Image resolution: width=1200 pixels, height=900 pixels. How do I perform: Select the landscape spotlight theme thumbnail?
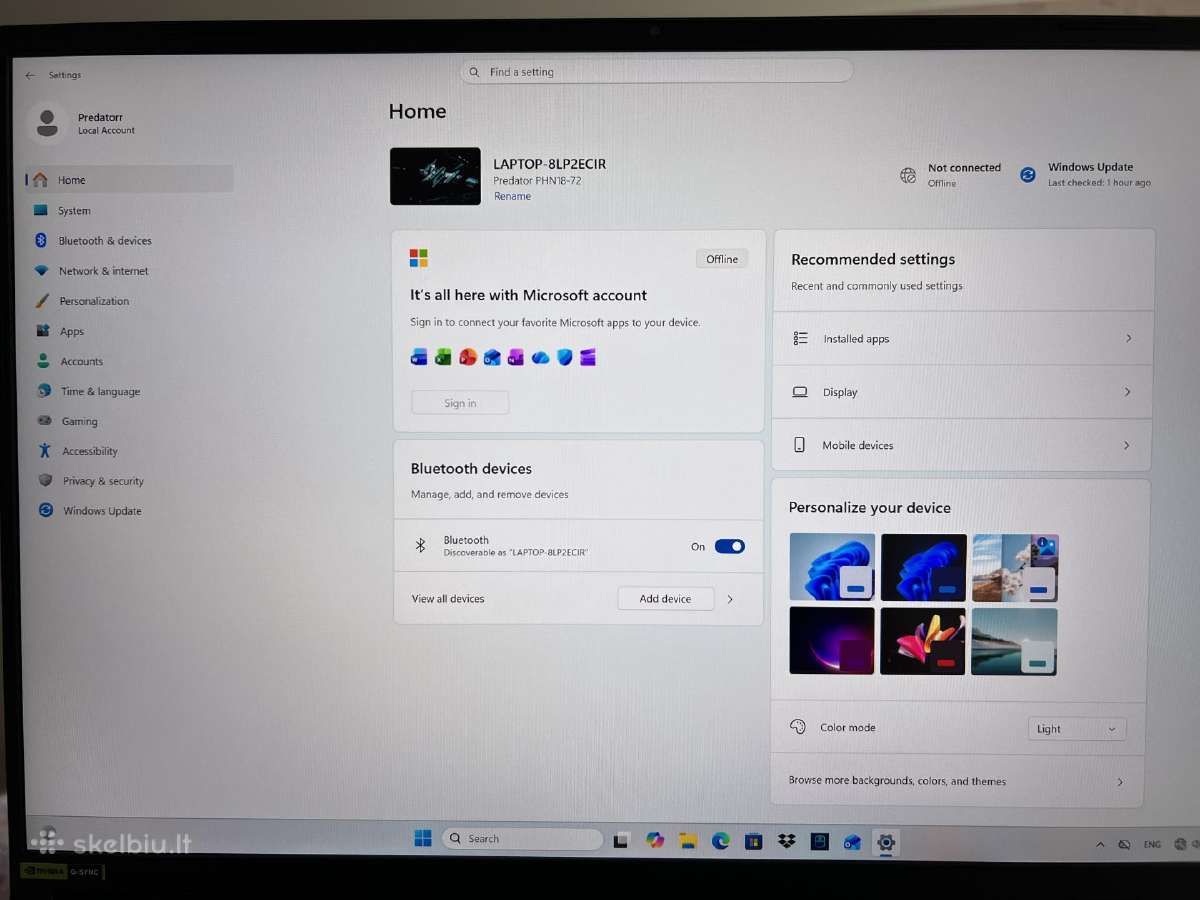pyautogui.click(x=1015, y=567)
